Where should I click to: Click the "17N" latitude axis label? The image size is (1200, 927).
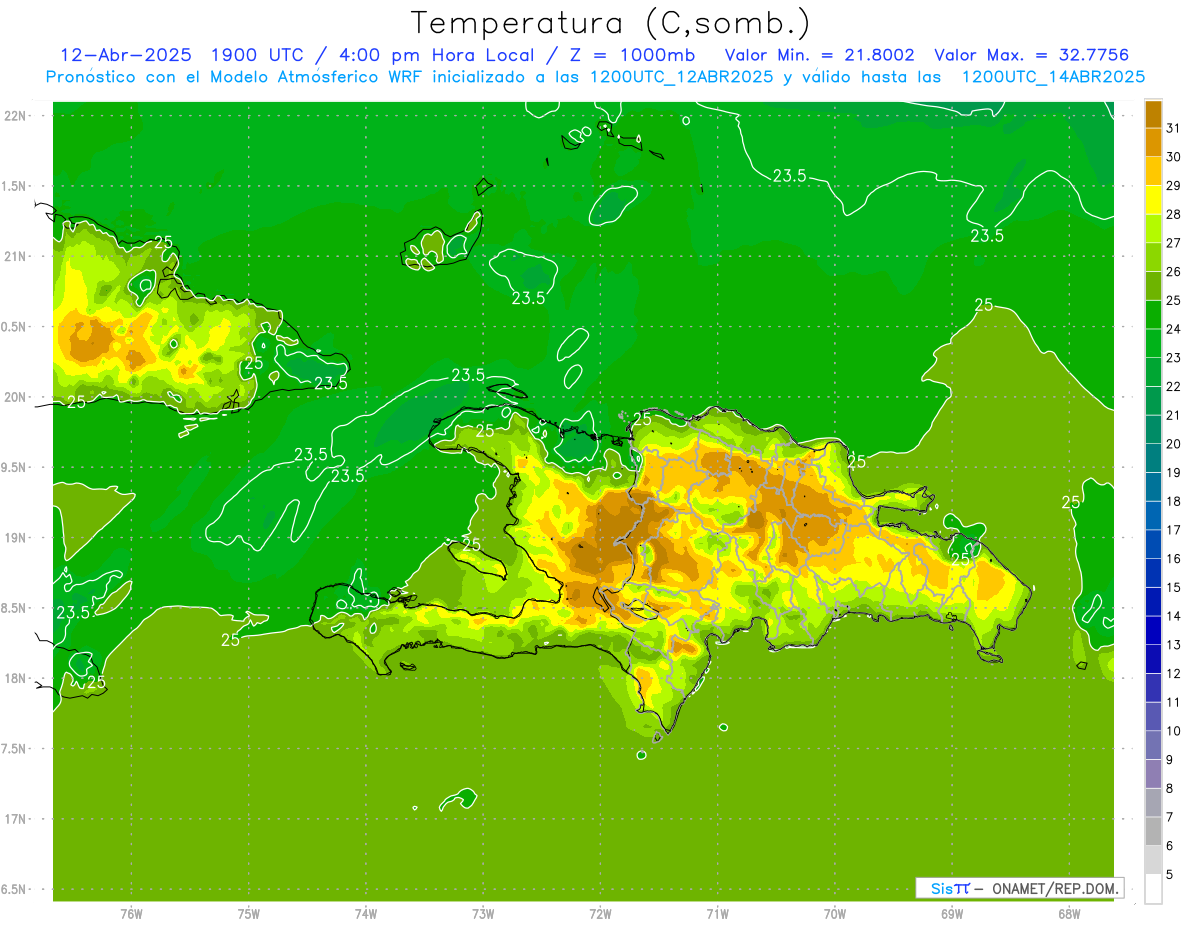point(16,819)
